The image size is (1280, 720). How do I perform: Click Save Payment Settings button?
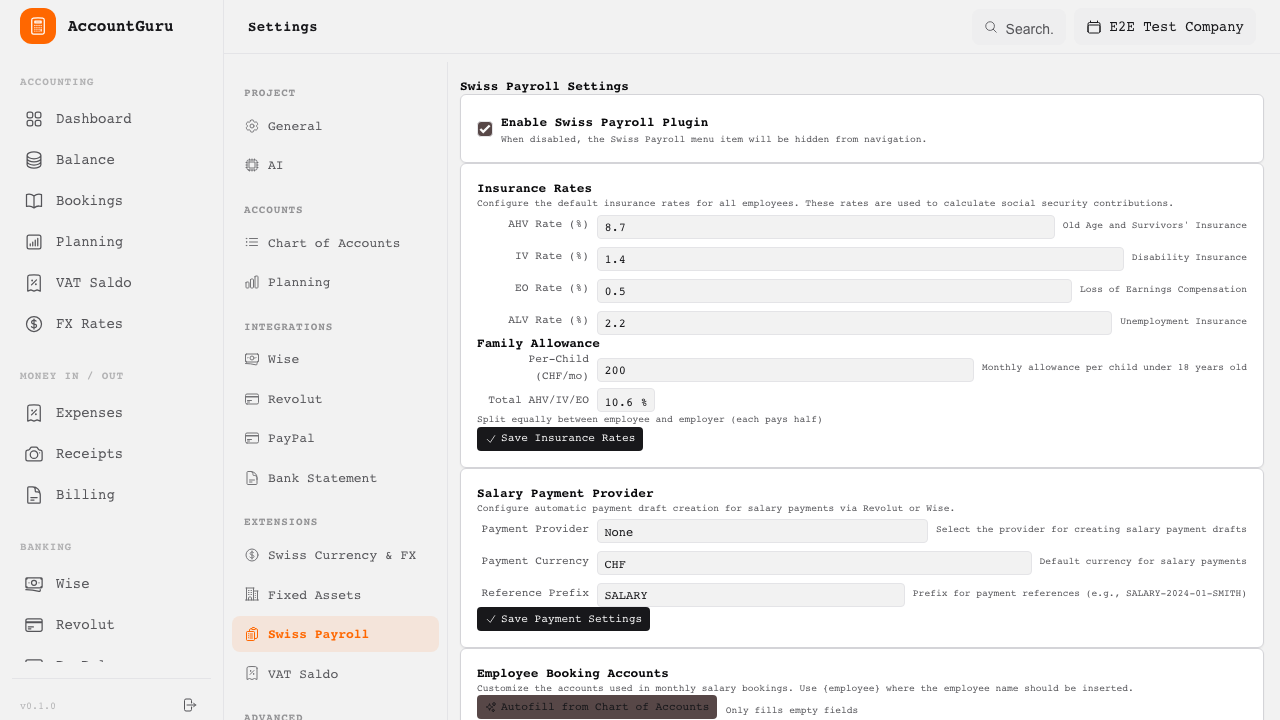563,618
